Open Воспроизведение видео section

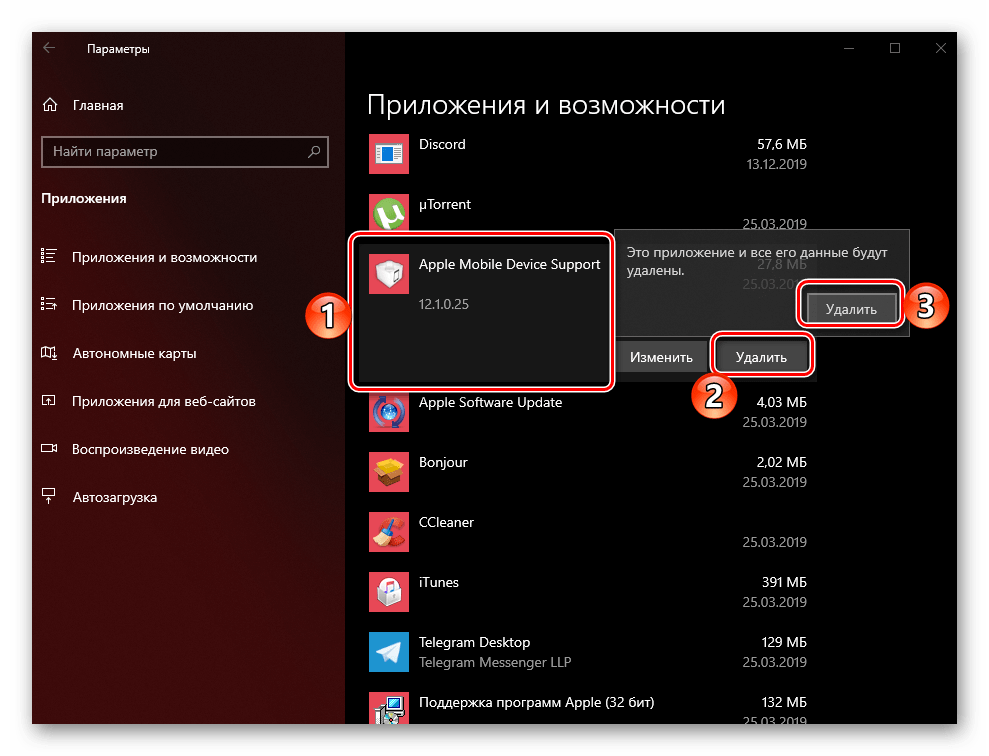[150, 449]
